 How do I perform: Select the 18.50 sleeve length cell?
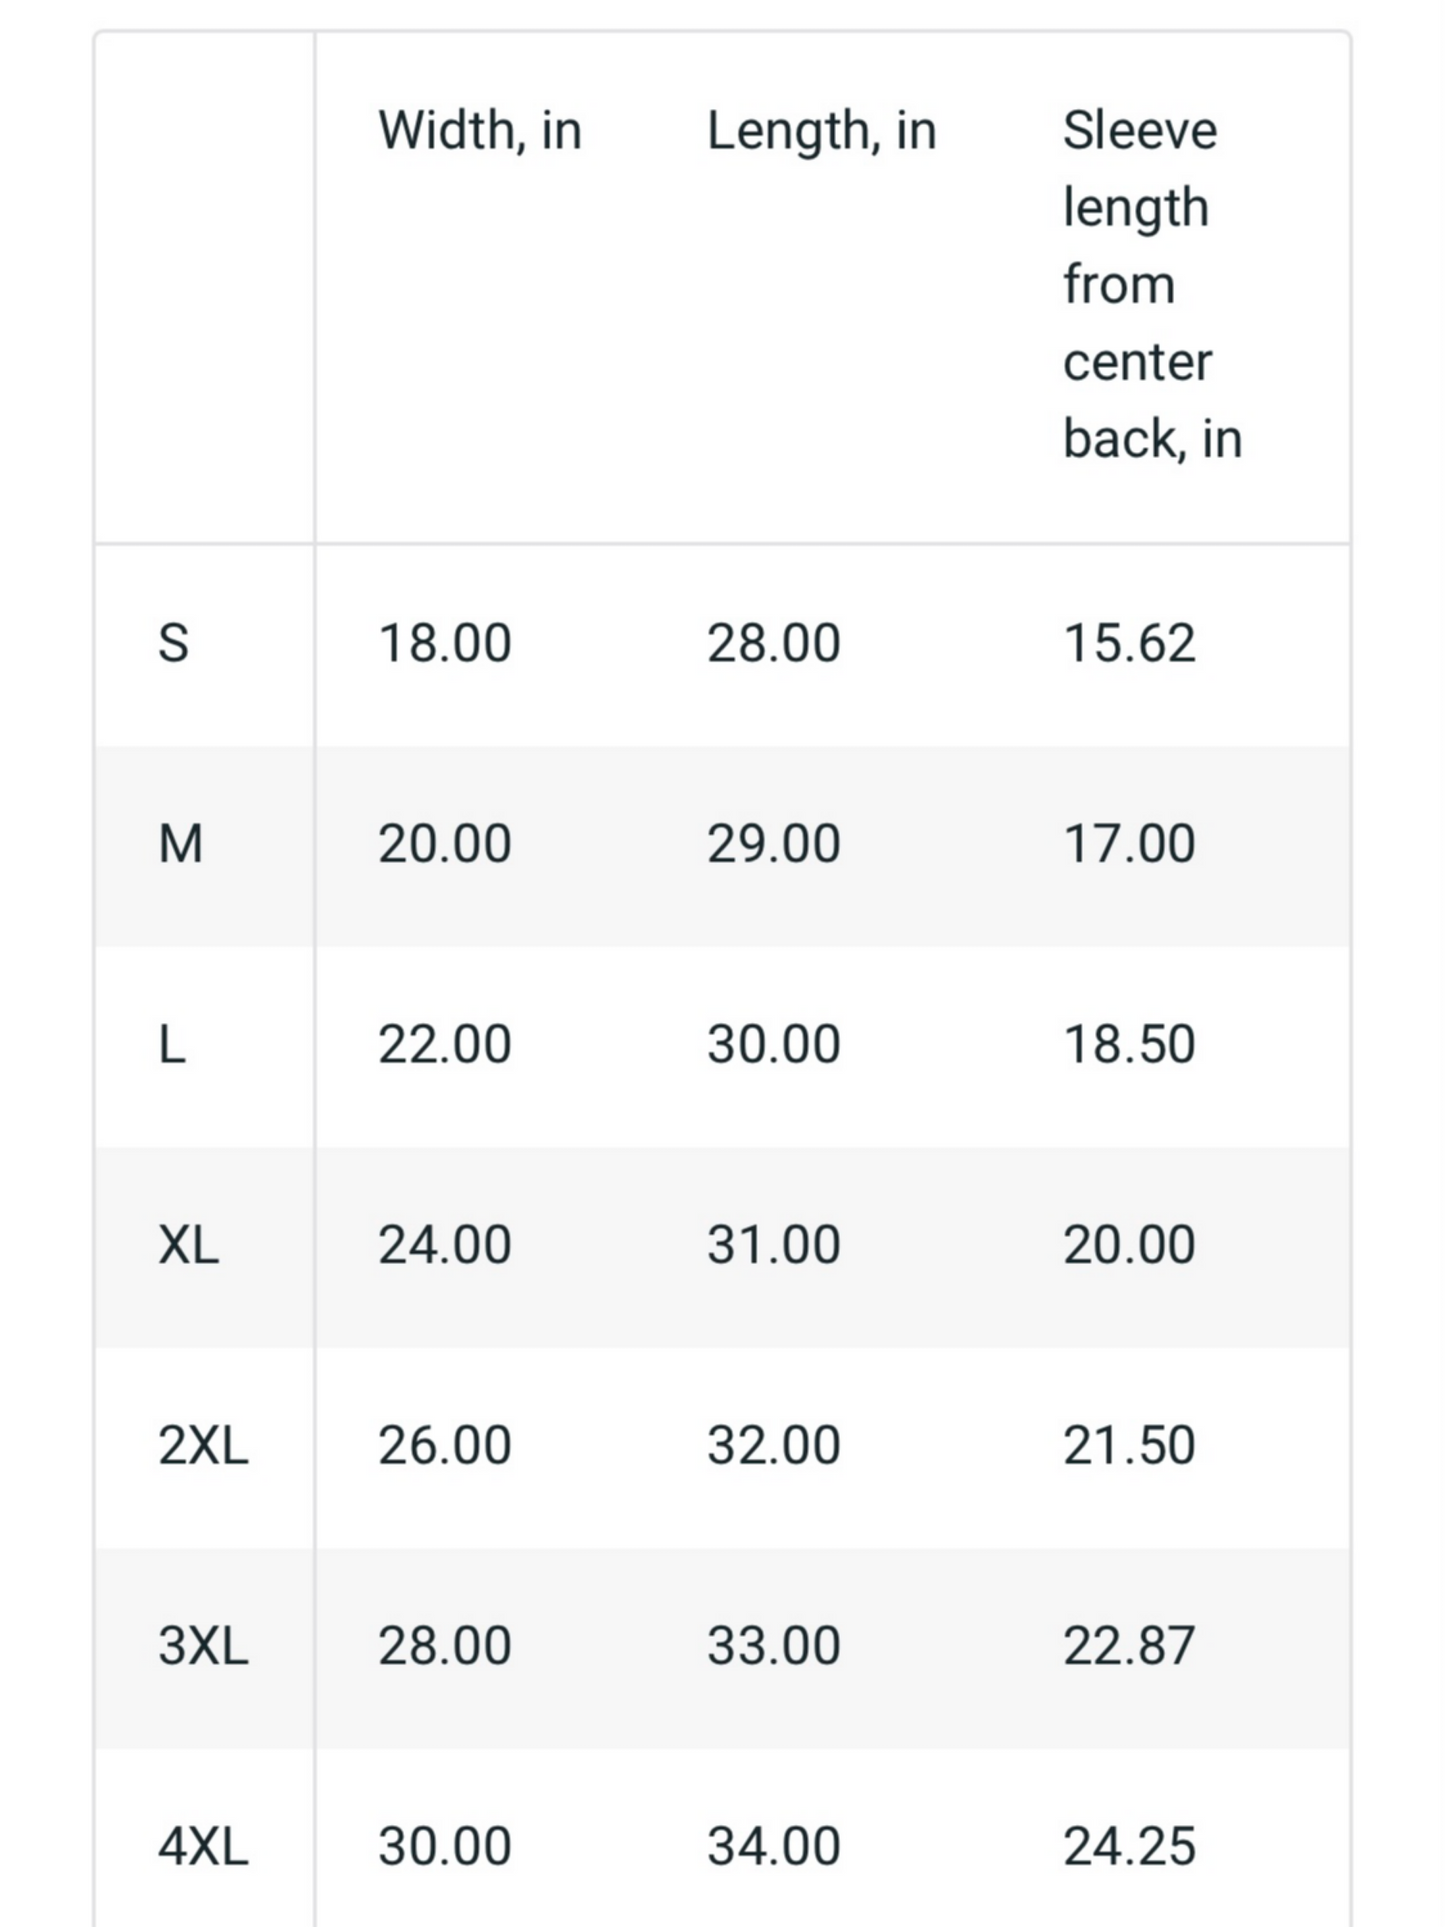pyautogui.click(x=1128, y=1045)
